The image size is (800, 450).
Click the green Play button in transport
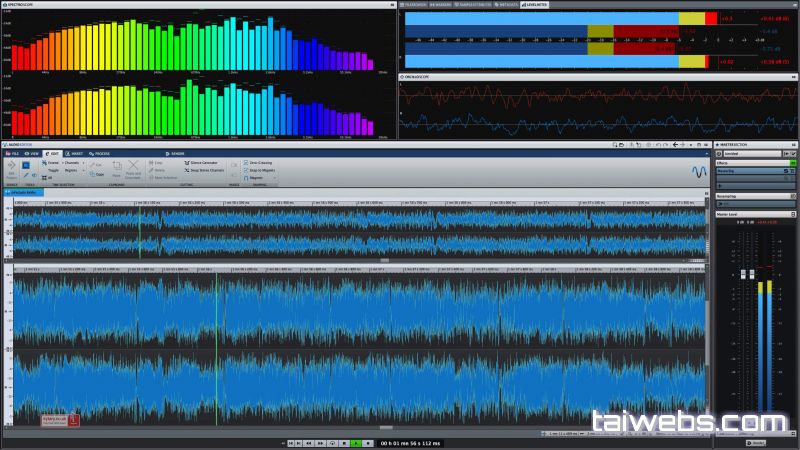pyautogui.click(x=356, y=442)
